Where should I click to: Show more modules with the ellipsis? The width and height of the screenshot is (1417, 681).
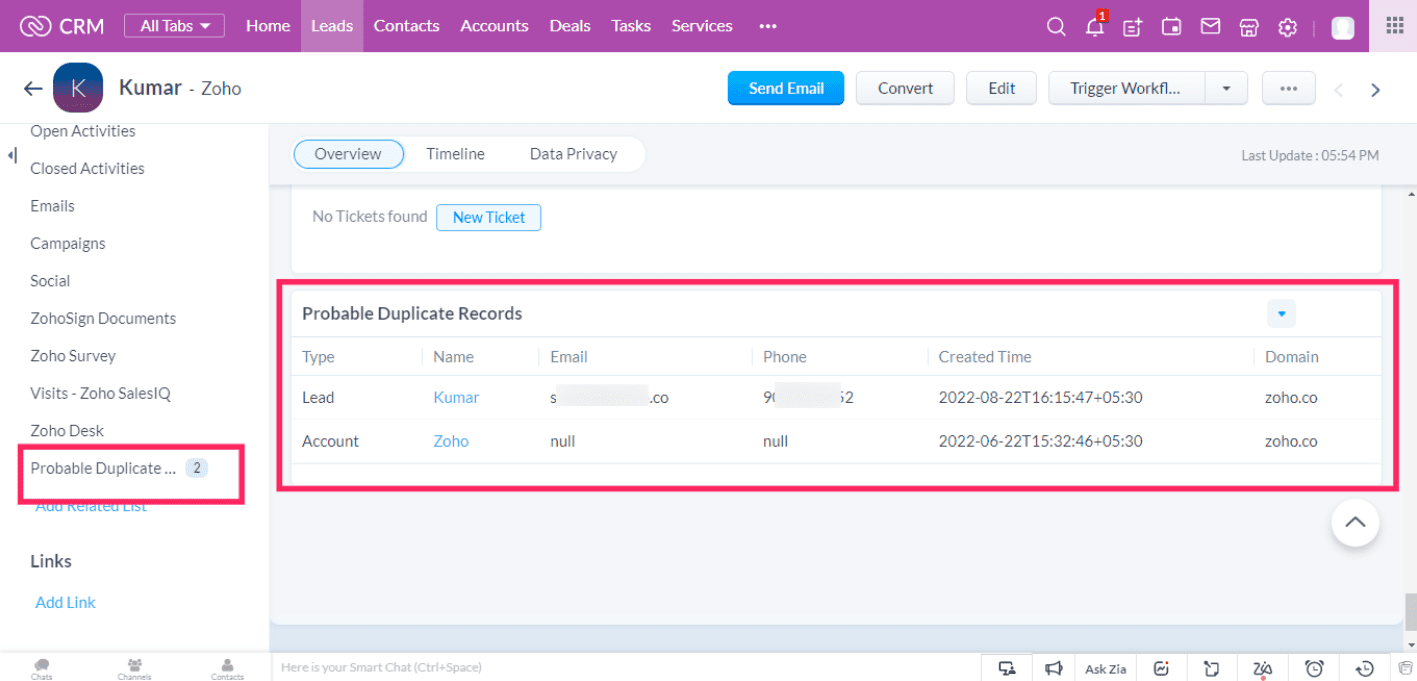click(x=768, y=26)
